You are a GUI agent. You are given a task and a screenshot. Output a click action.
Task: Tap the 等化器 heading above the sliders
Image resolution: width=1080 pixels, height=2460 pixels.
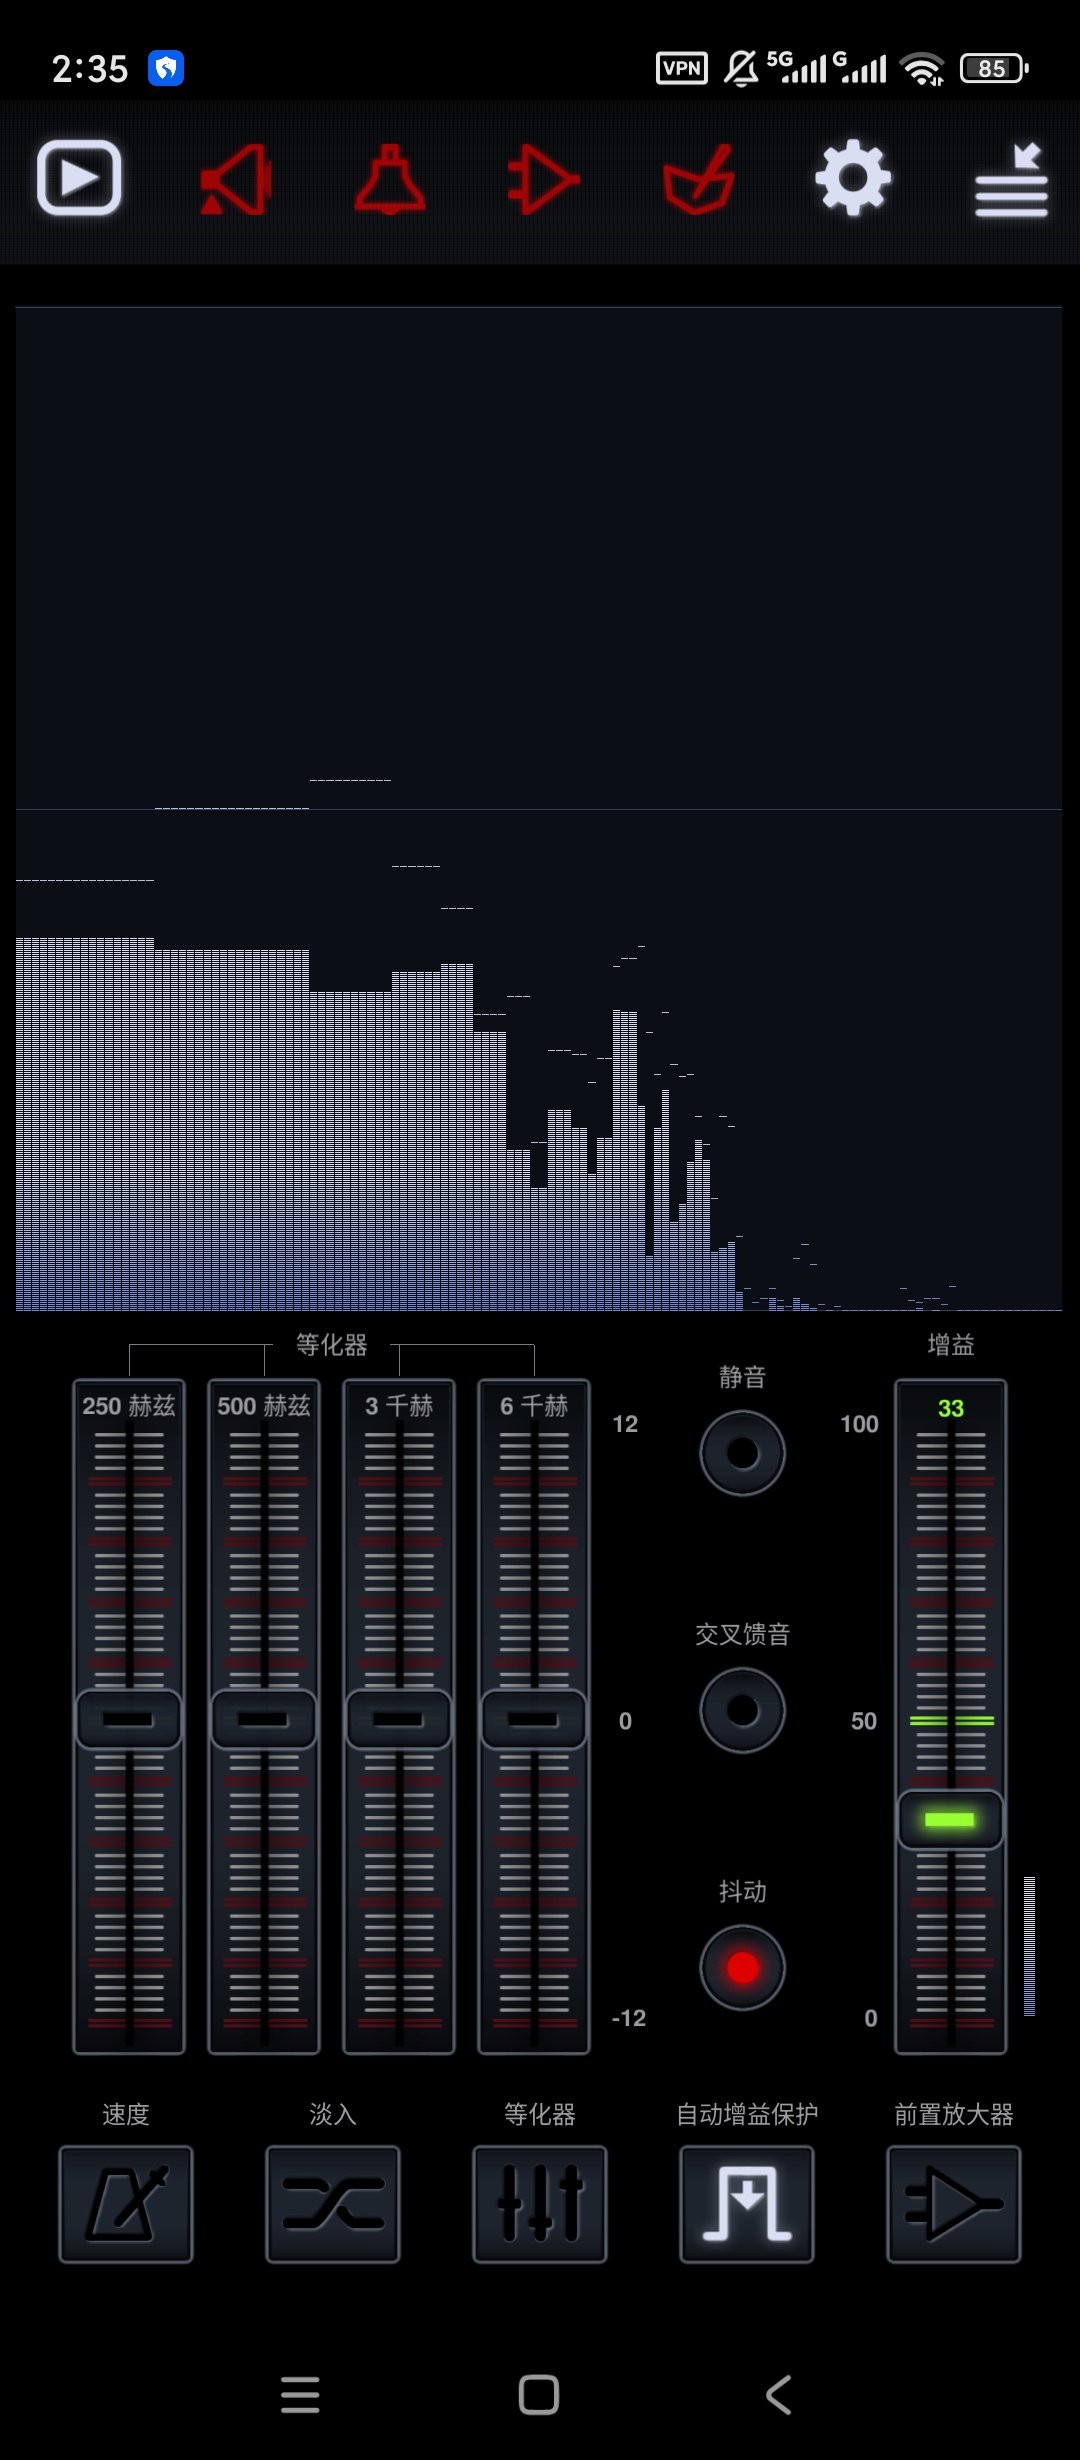coord(332,1345)
